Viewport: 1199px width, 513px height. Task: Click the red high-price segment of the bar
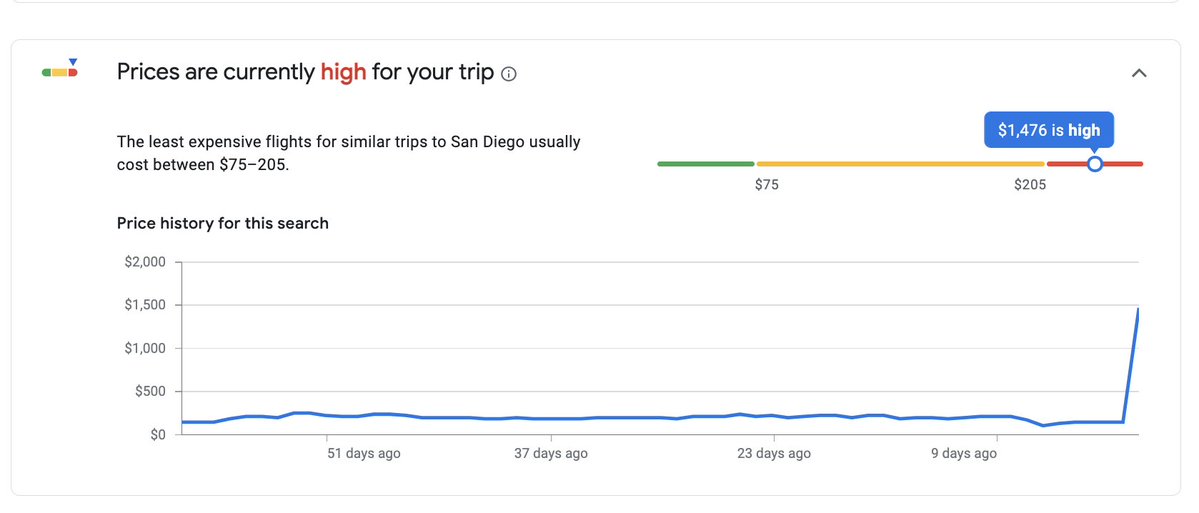point(1095,164)
